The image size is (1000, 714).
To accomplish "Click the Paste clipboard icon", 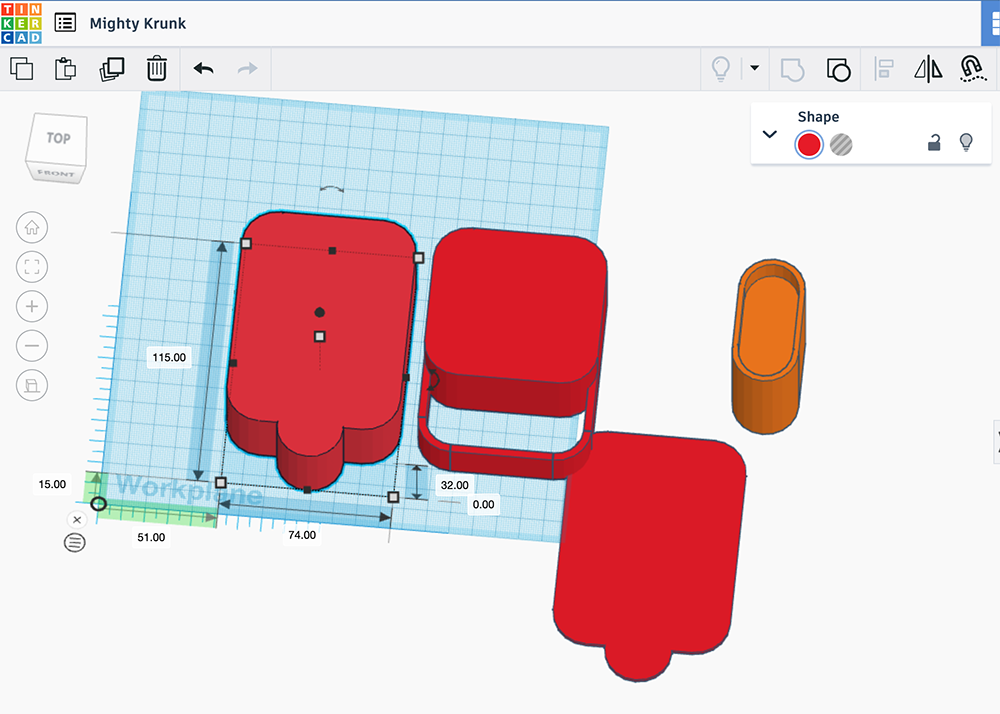I will coord(66,69).
